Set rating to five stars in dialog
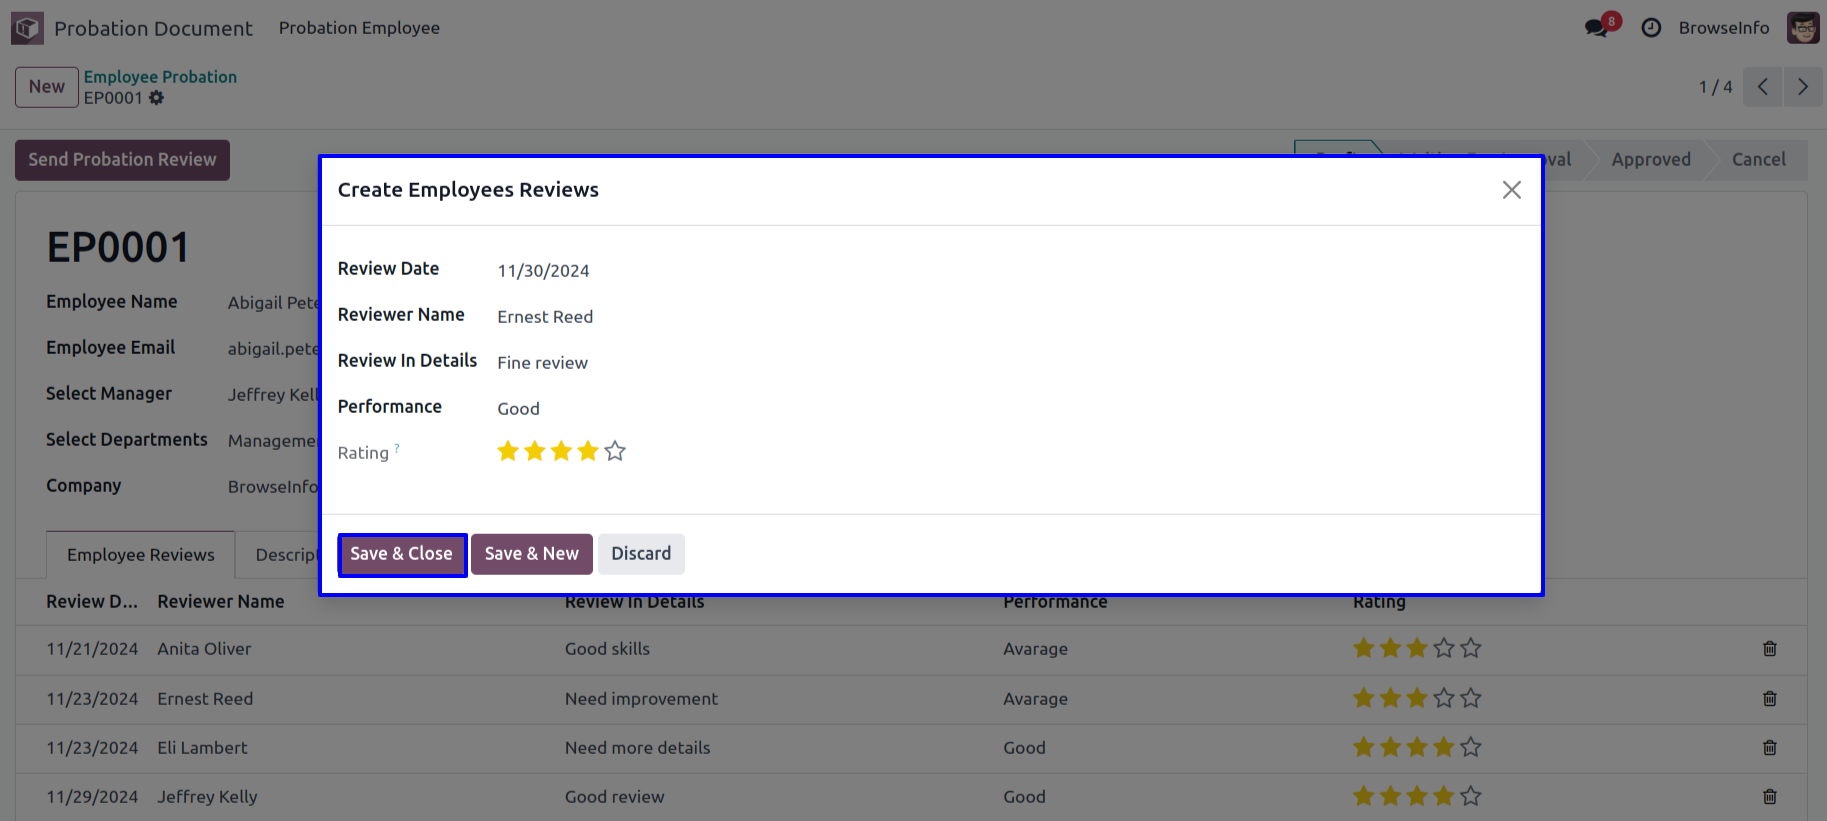Image resolution: width=1827 pixels, height=821 pixels. pos(615,452)
